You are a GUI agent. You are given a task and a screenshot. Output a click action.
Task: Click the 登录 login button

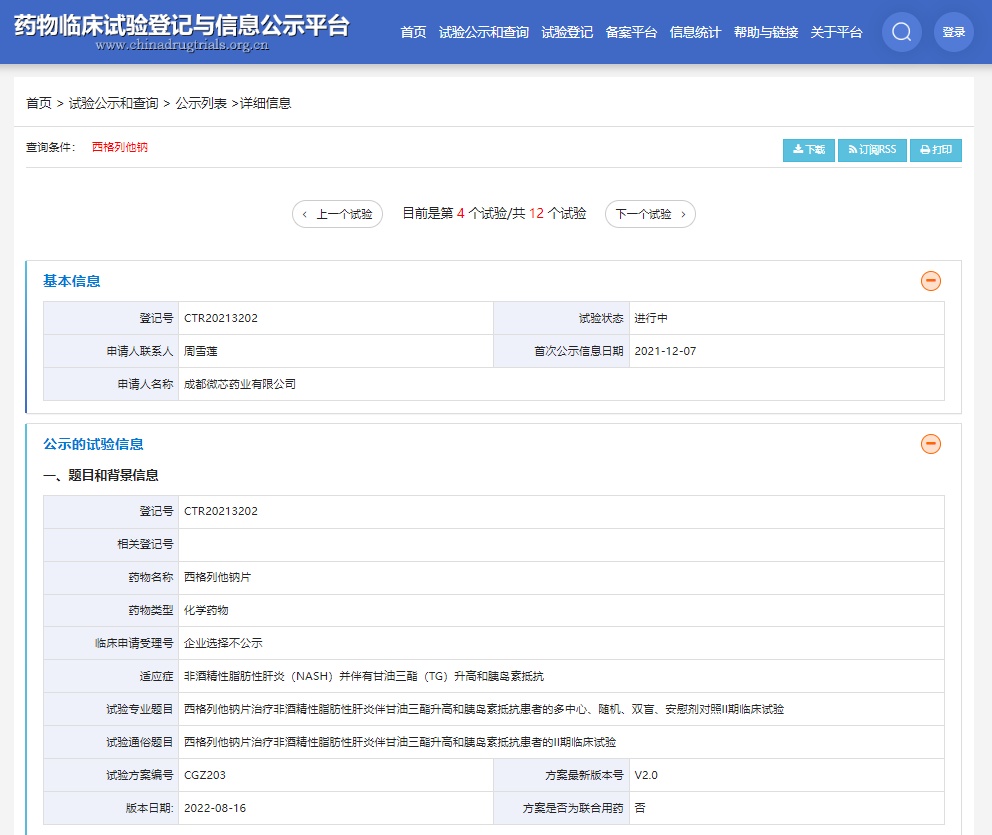tap(953, 32)
